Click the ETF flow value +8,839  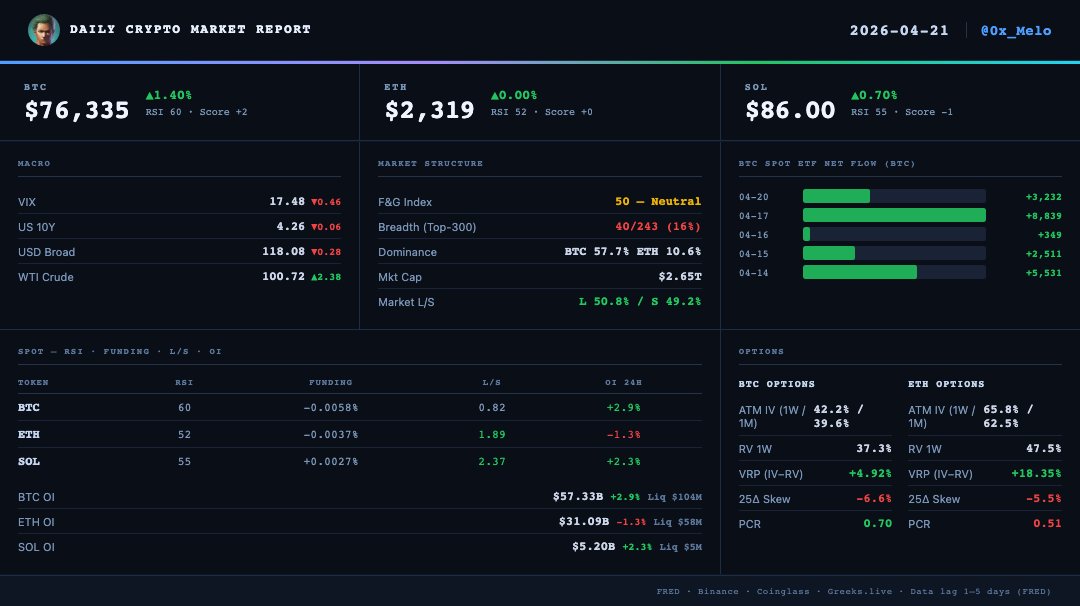pos(1043,216)
